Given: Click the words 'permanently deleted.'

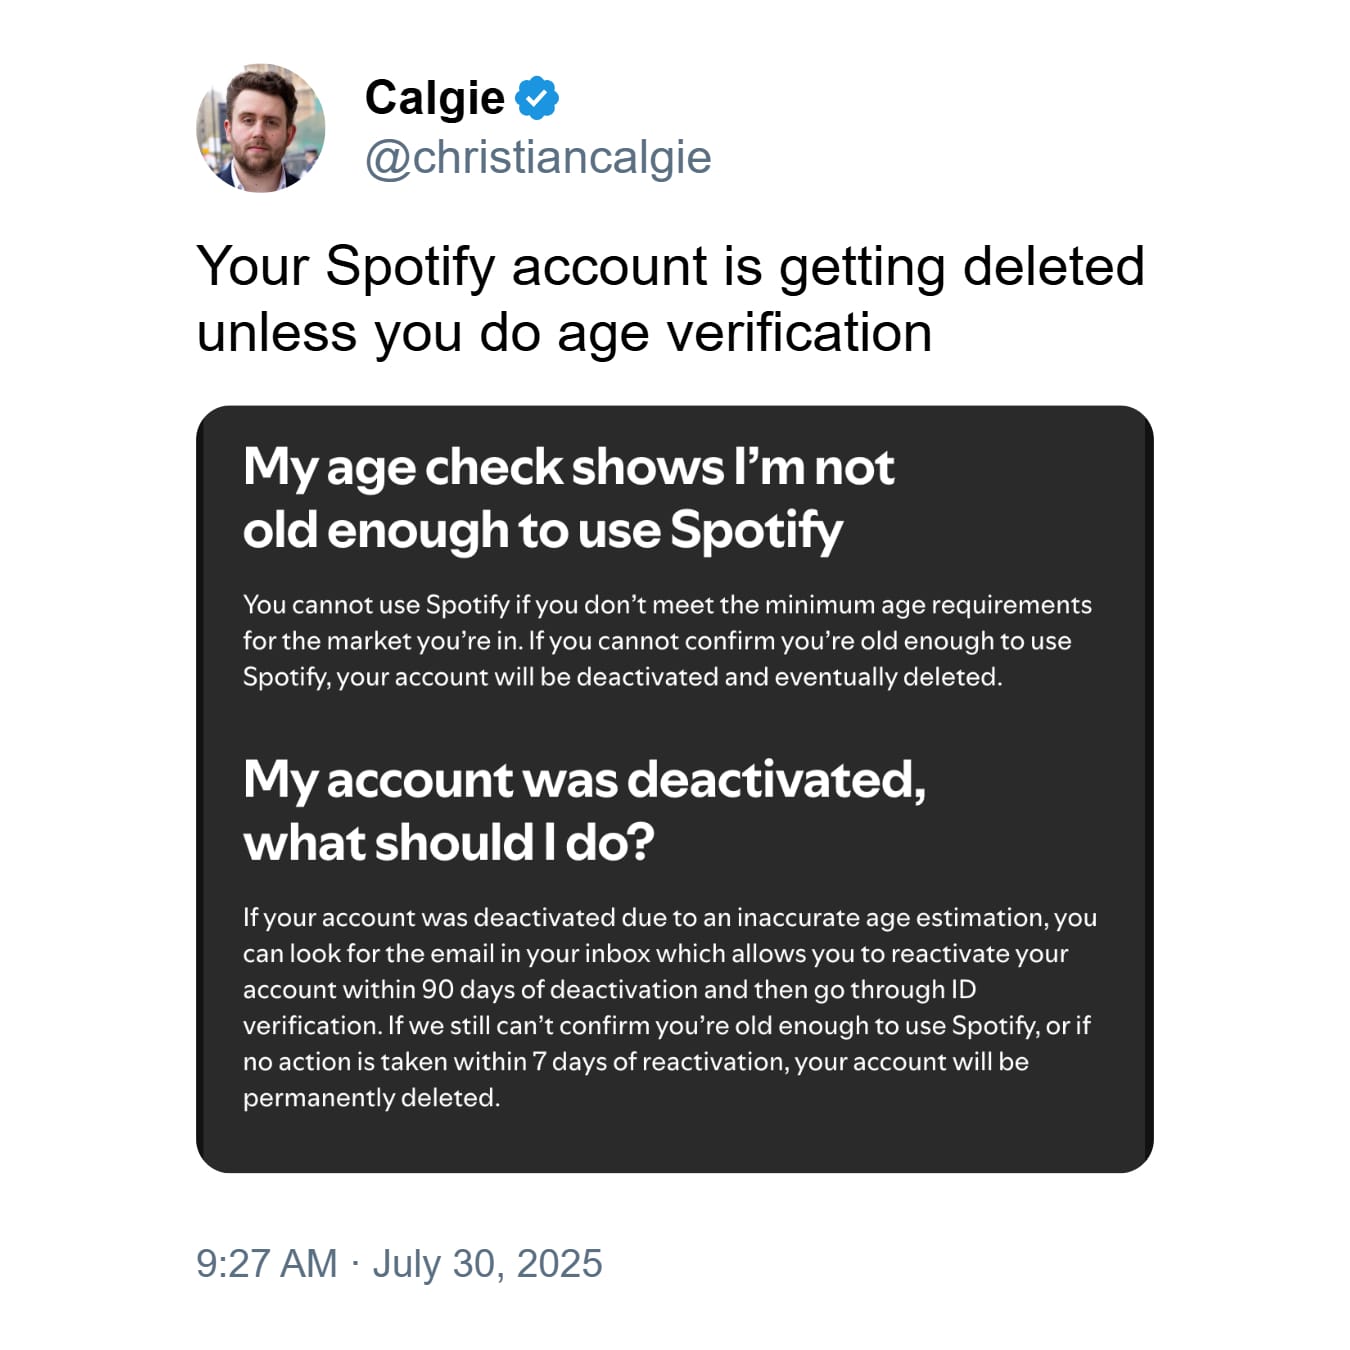Looking at the screenshot, I should coord(371,1098).
